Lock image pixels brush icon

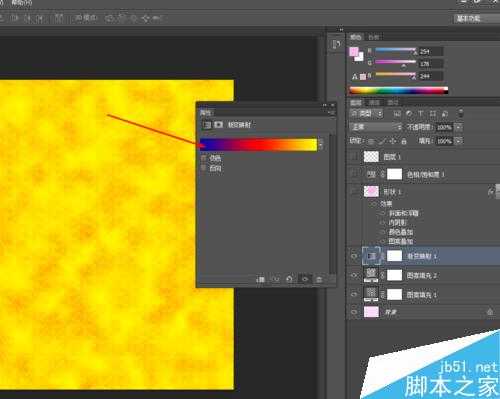click(382, 141)
